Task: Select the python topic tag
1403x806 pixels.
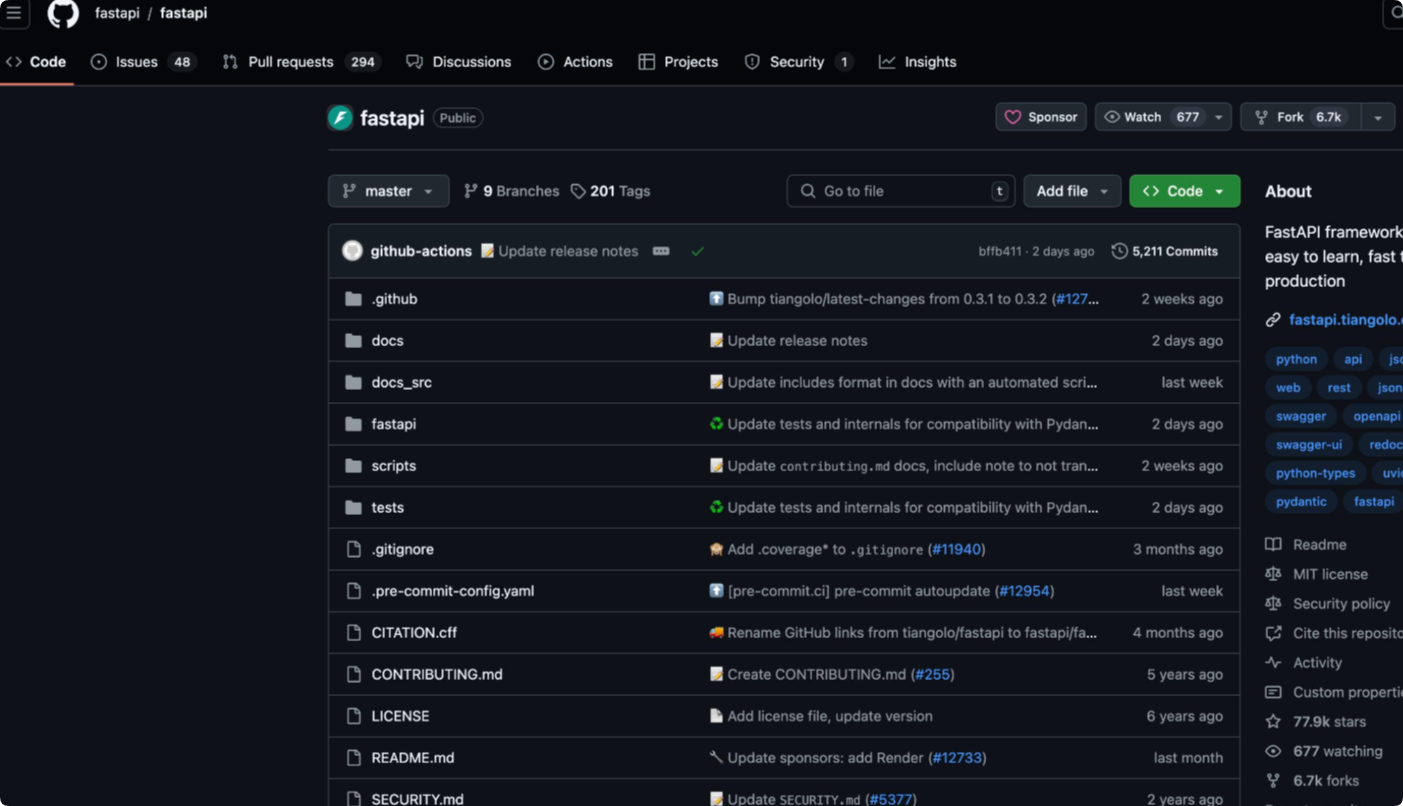Action: tap(1296, 359)
